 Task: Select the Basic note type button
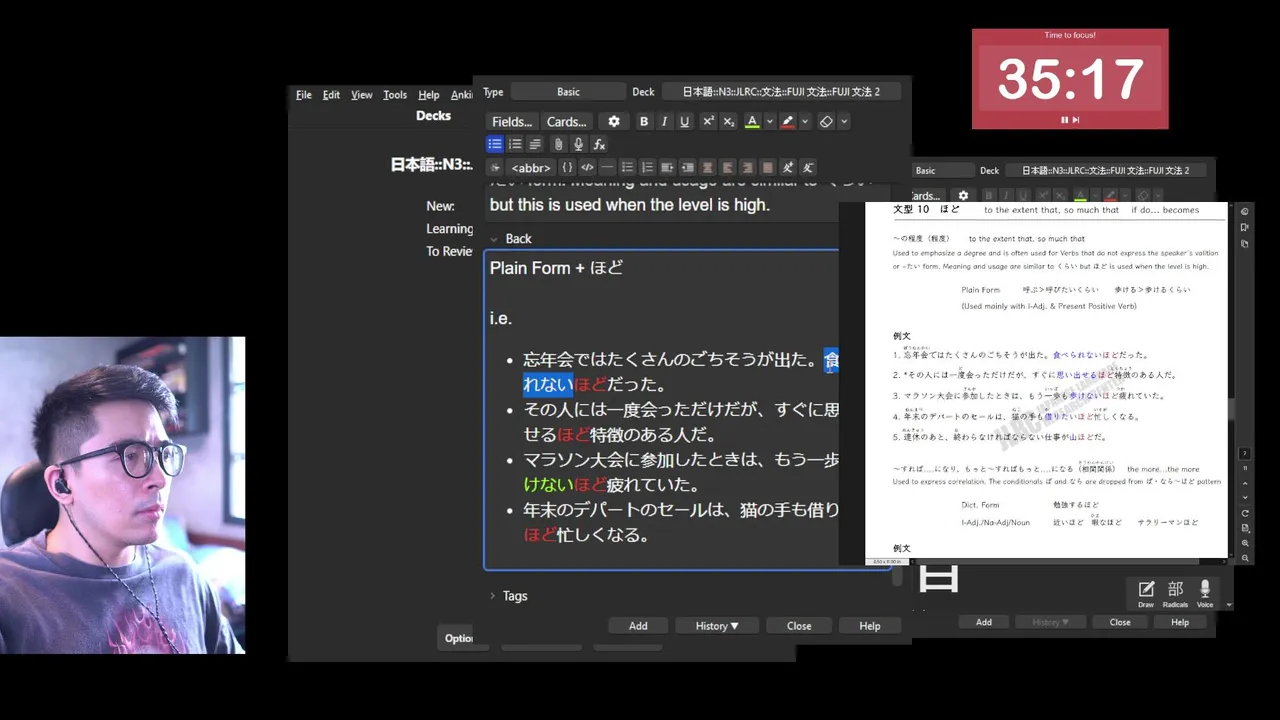pyautogui.click(x=568, y=92)
